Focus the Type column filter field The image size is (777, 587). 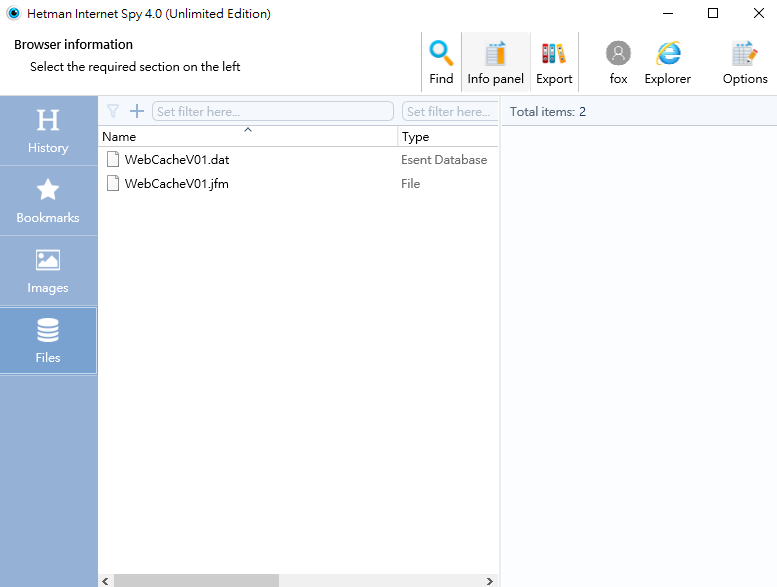tap(450, 111)
